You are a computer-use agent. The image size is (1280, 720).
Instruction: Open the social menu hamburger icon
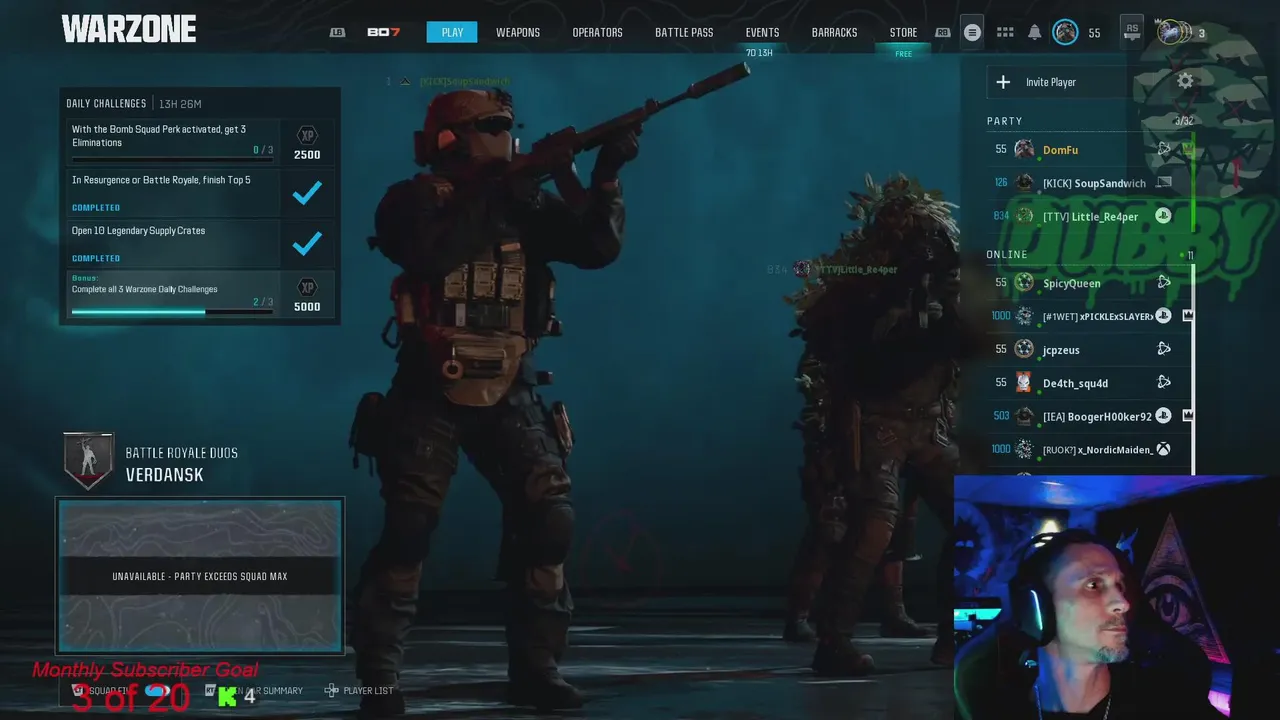972,33
